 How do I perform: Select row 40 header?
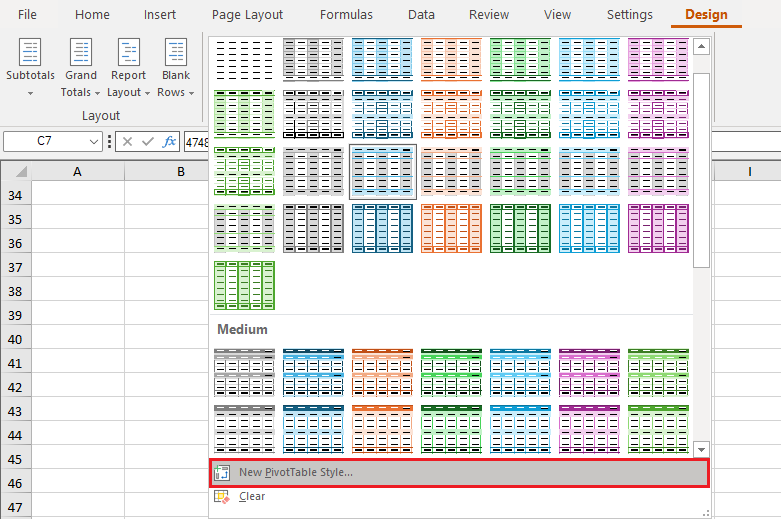coord(15,339)
